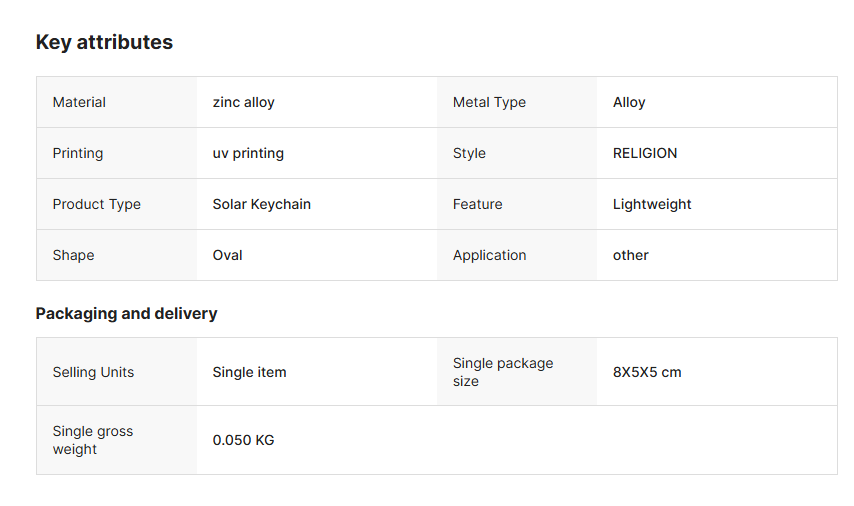Click the Product Type label

click(97, 204)
